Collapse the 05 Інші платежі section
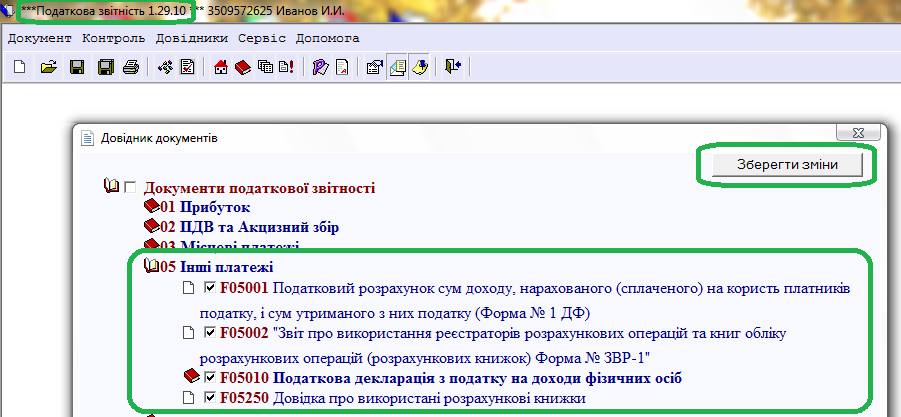 [152, 267]
